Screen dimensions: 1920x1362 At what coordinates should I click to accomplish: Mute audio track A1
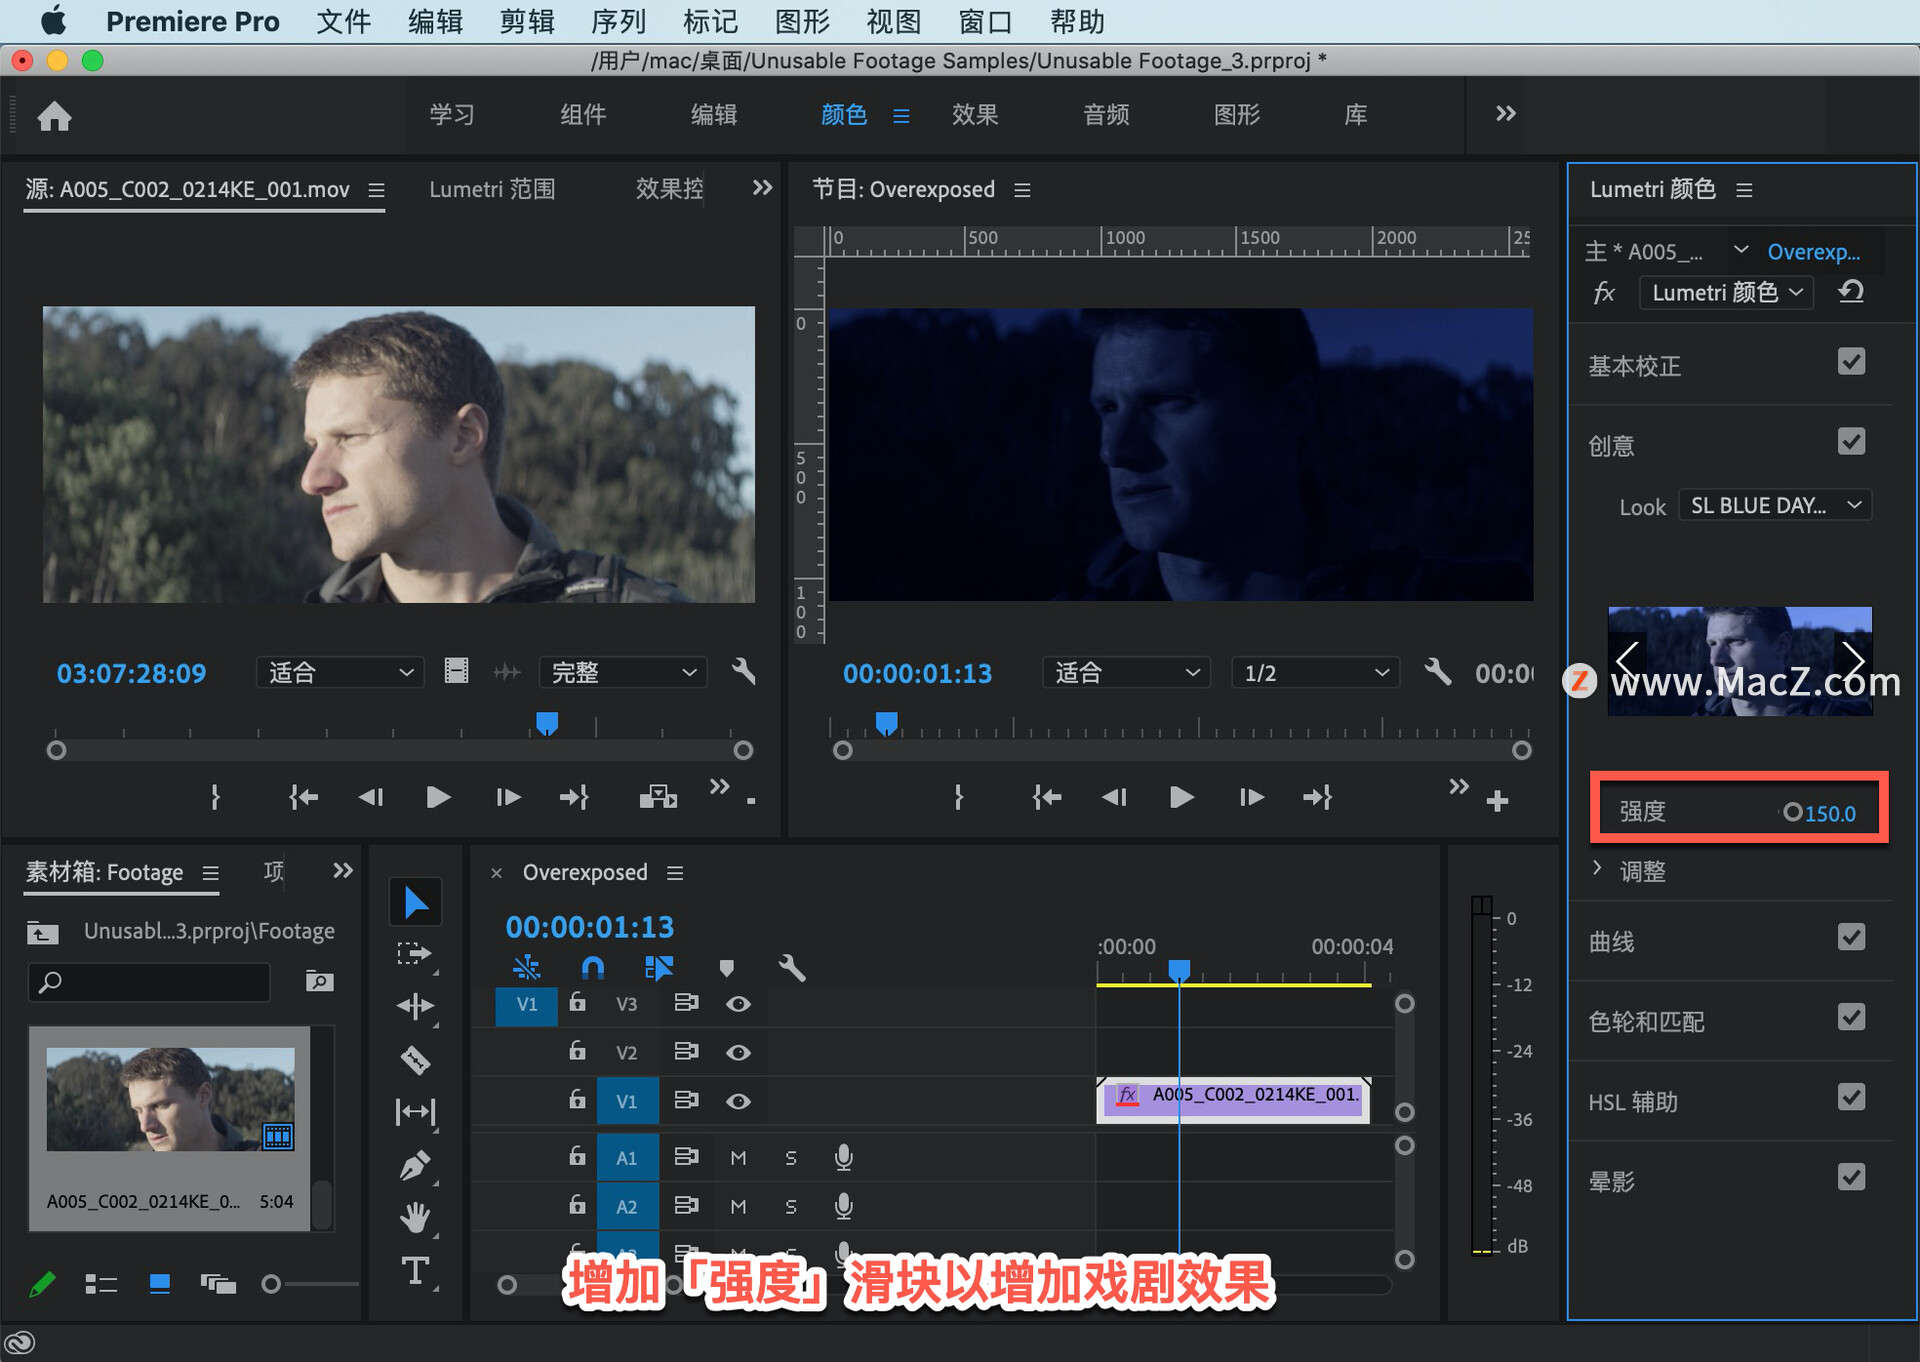click(738, 1157)
